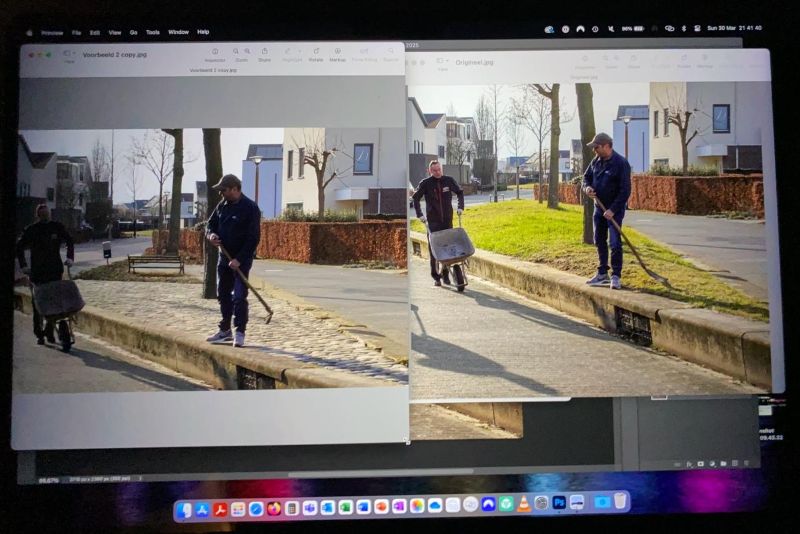Share the Voorbeeld 2 copy image
Image resolution: width=800 pixels, height=534 pixels.
tap(264, 52)
